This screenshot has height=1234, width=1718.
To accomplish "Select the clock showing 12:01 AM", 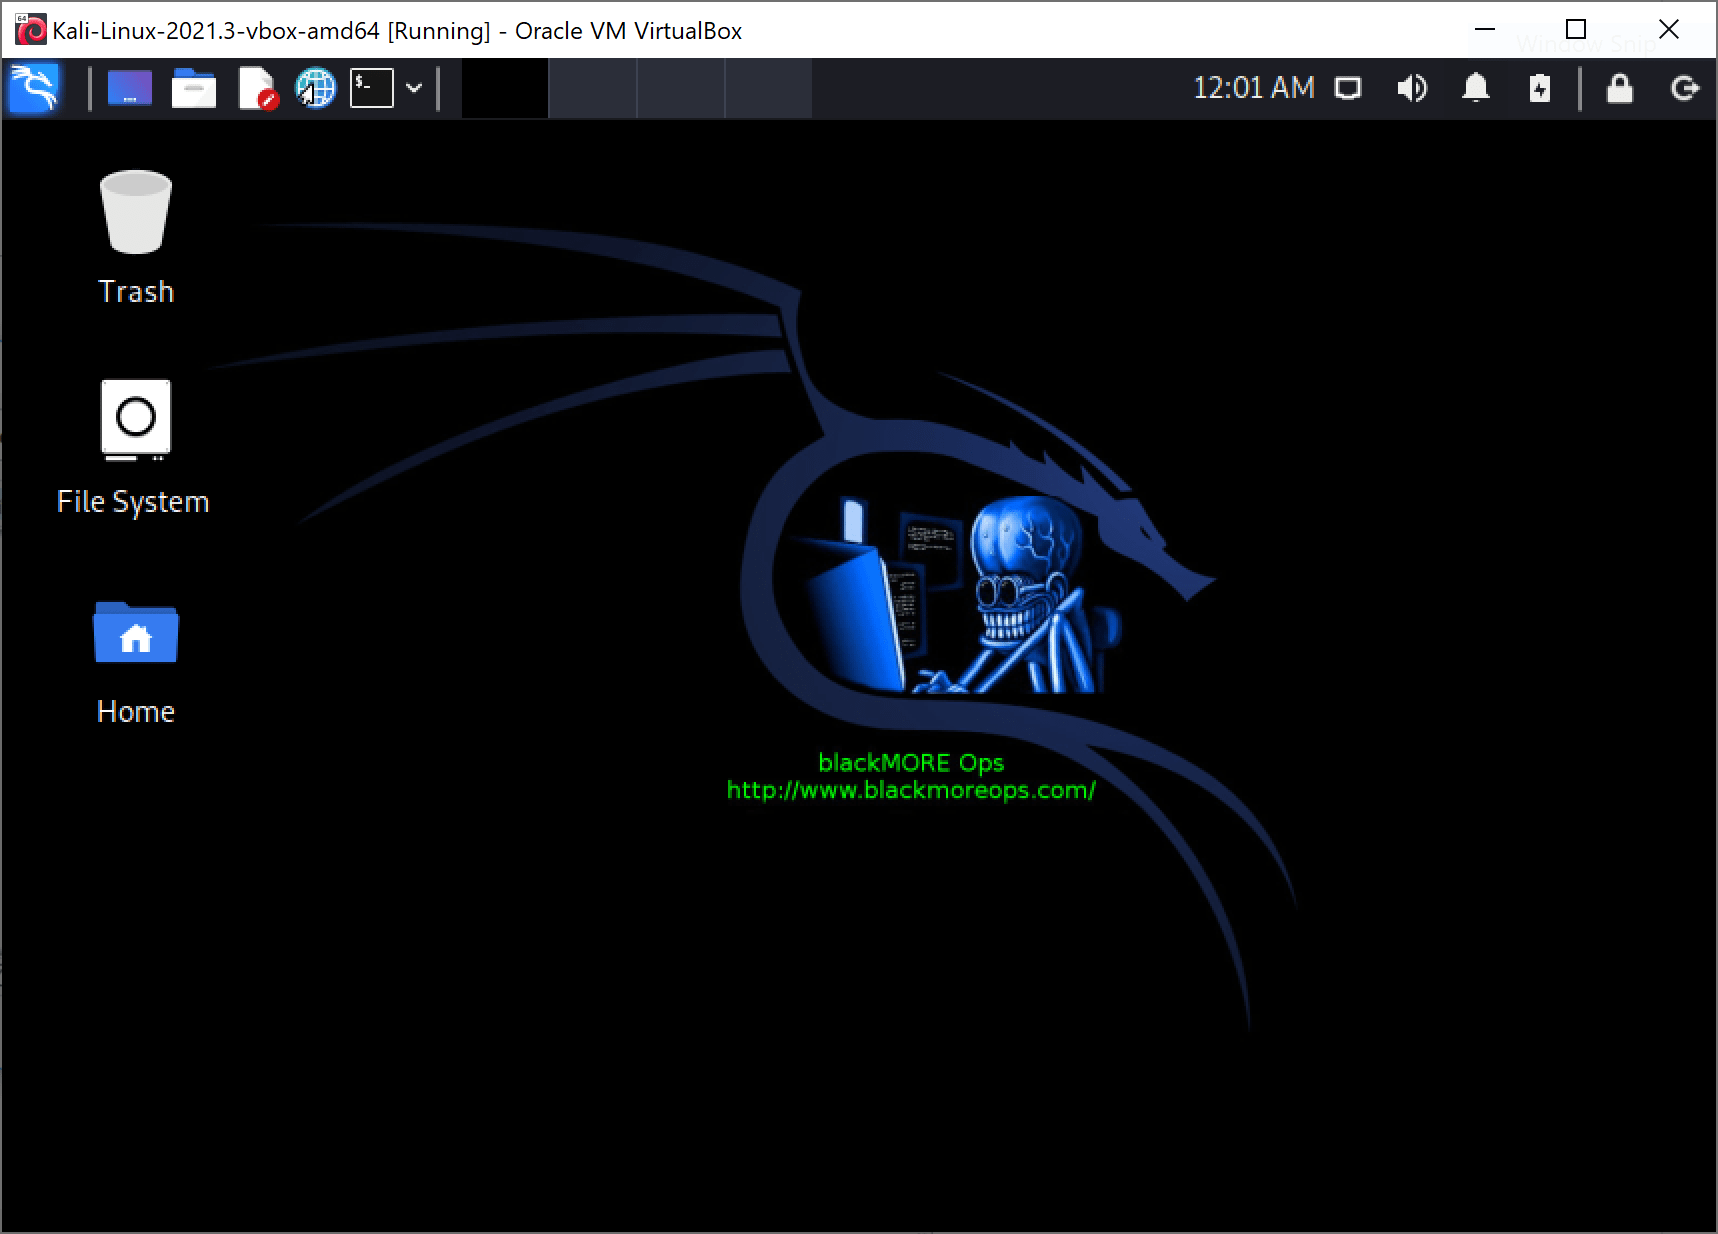I will (x=1253, y=88).
